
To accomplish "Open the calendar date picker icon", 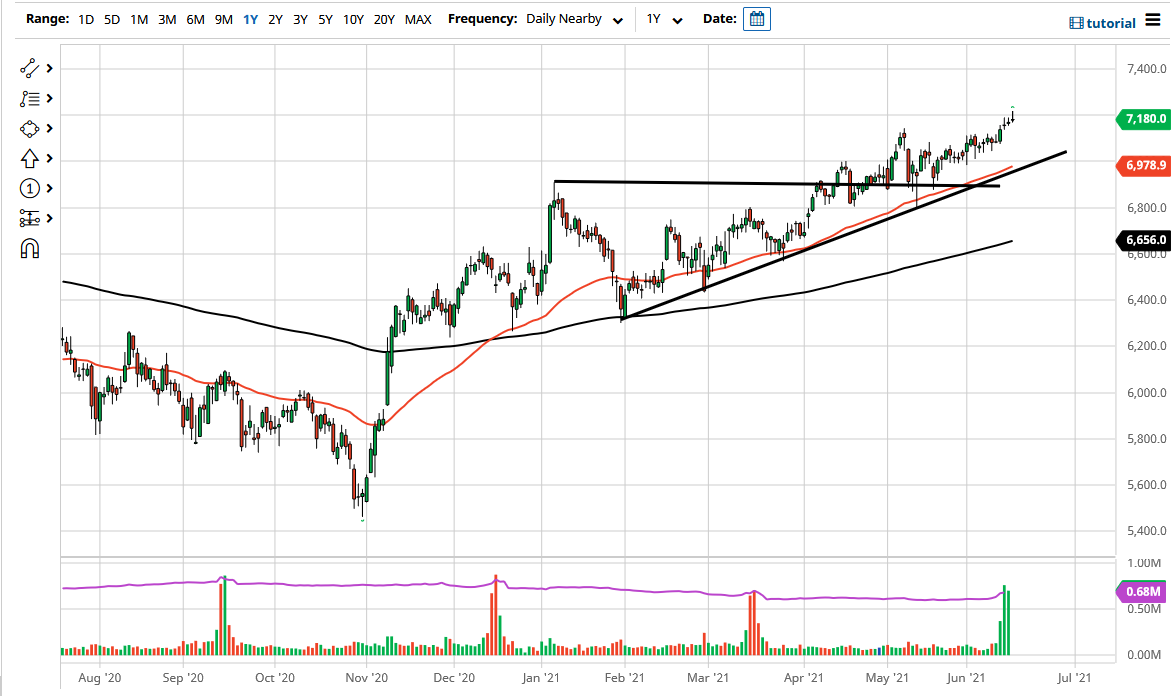I will pyautogui.click(x=757, y=18).
